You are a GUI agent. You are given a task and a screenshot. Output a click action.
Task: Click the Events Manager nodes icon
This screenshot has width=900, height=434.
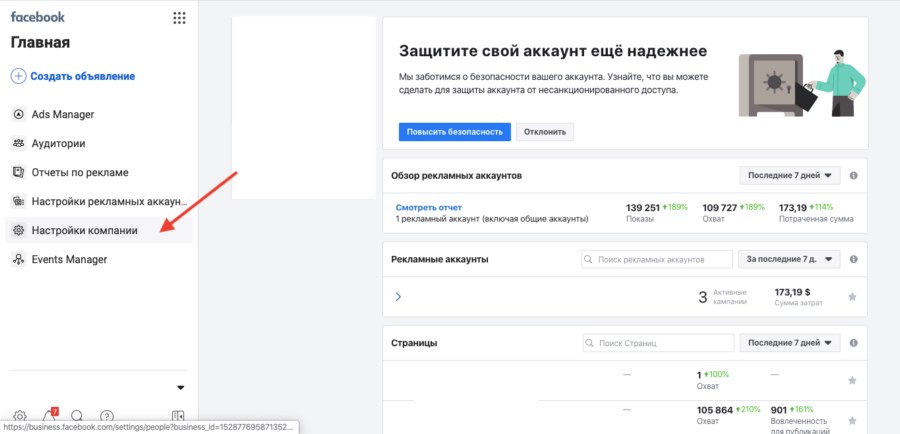(18, 259)
